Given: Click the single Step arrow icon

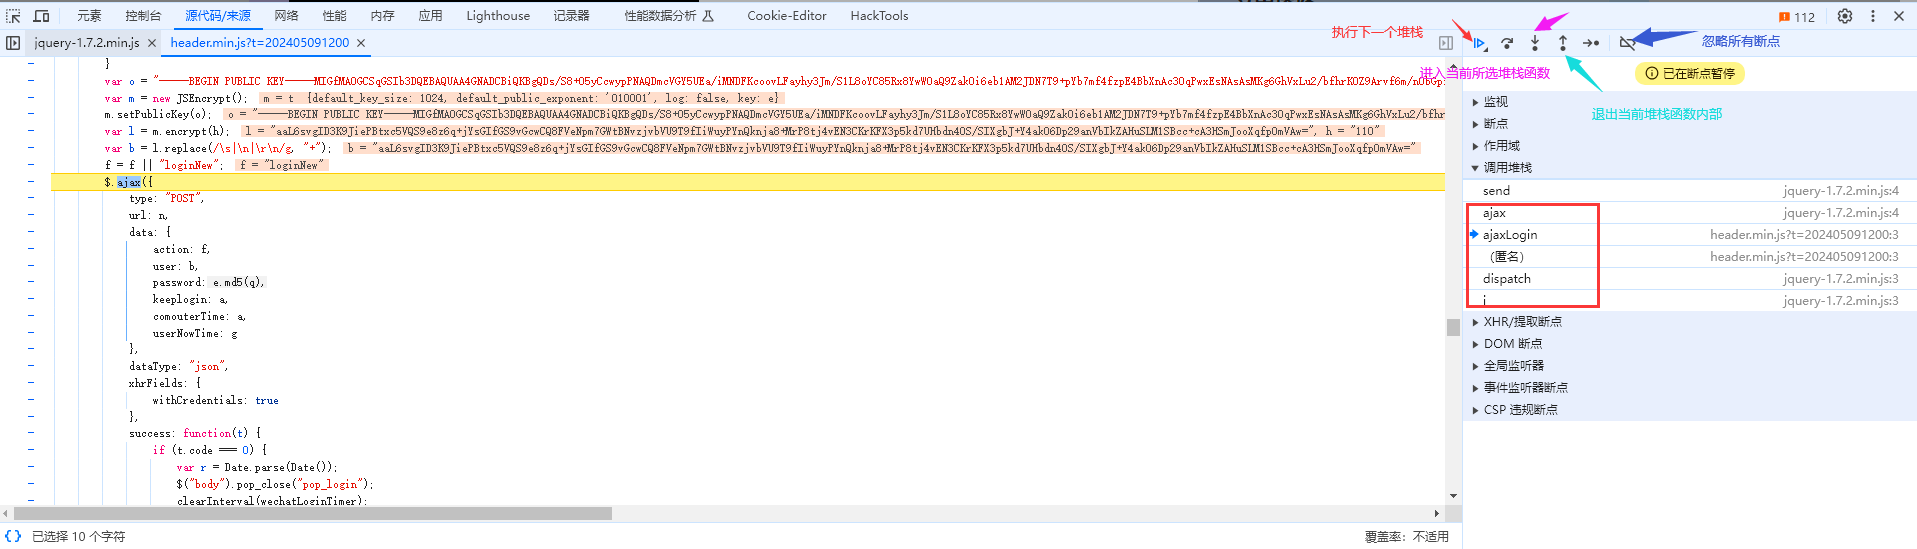Looking at the screenshot, I should pos(1591,43).
